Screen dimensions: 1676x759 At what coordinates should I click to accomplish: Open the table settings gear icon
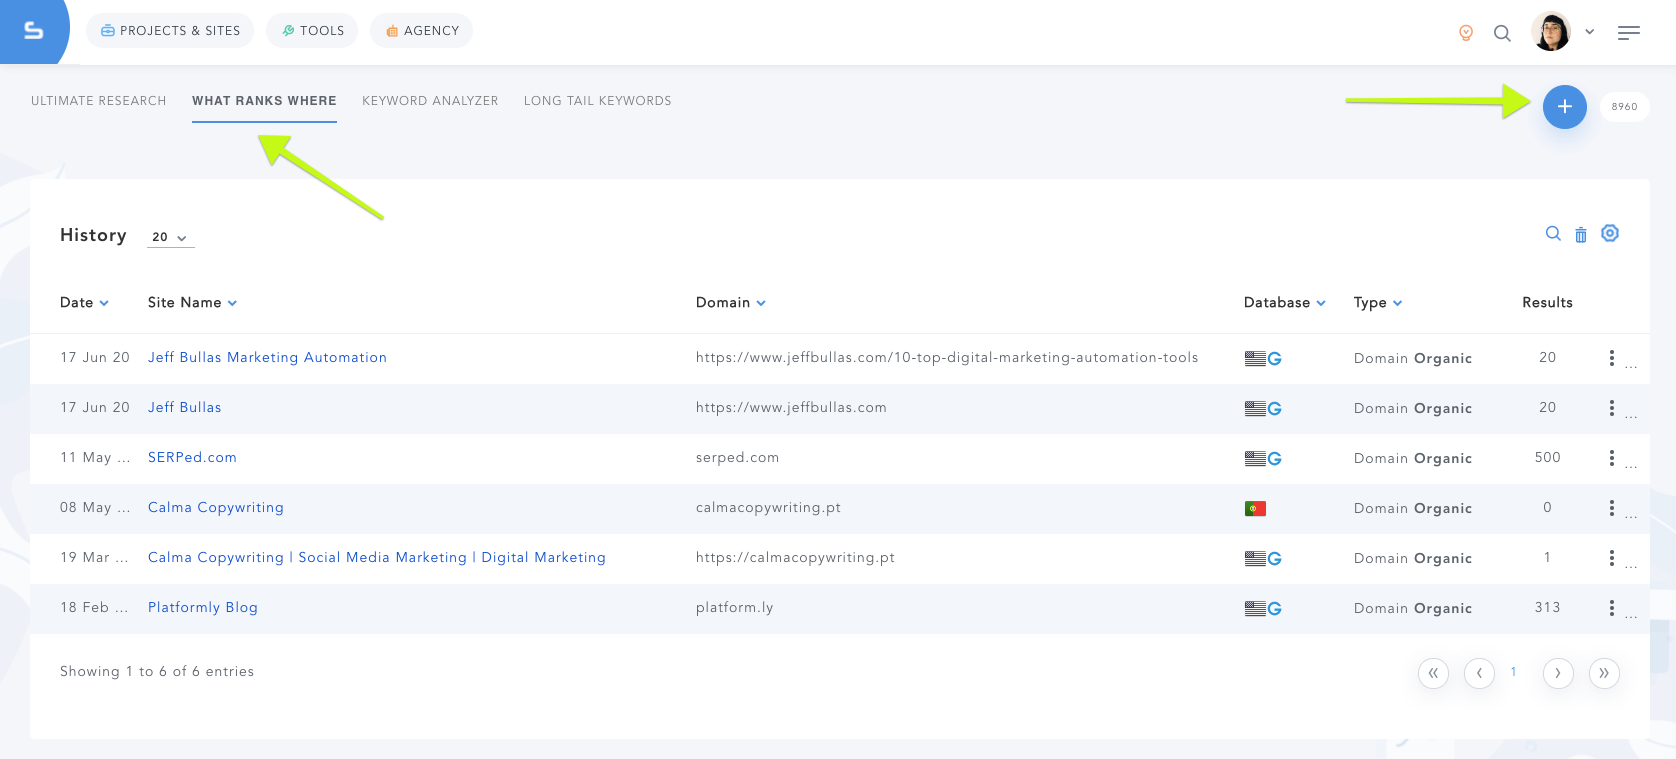1610,233
